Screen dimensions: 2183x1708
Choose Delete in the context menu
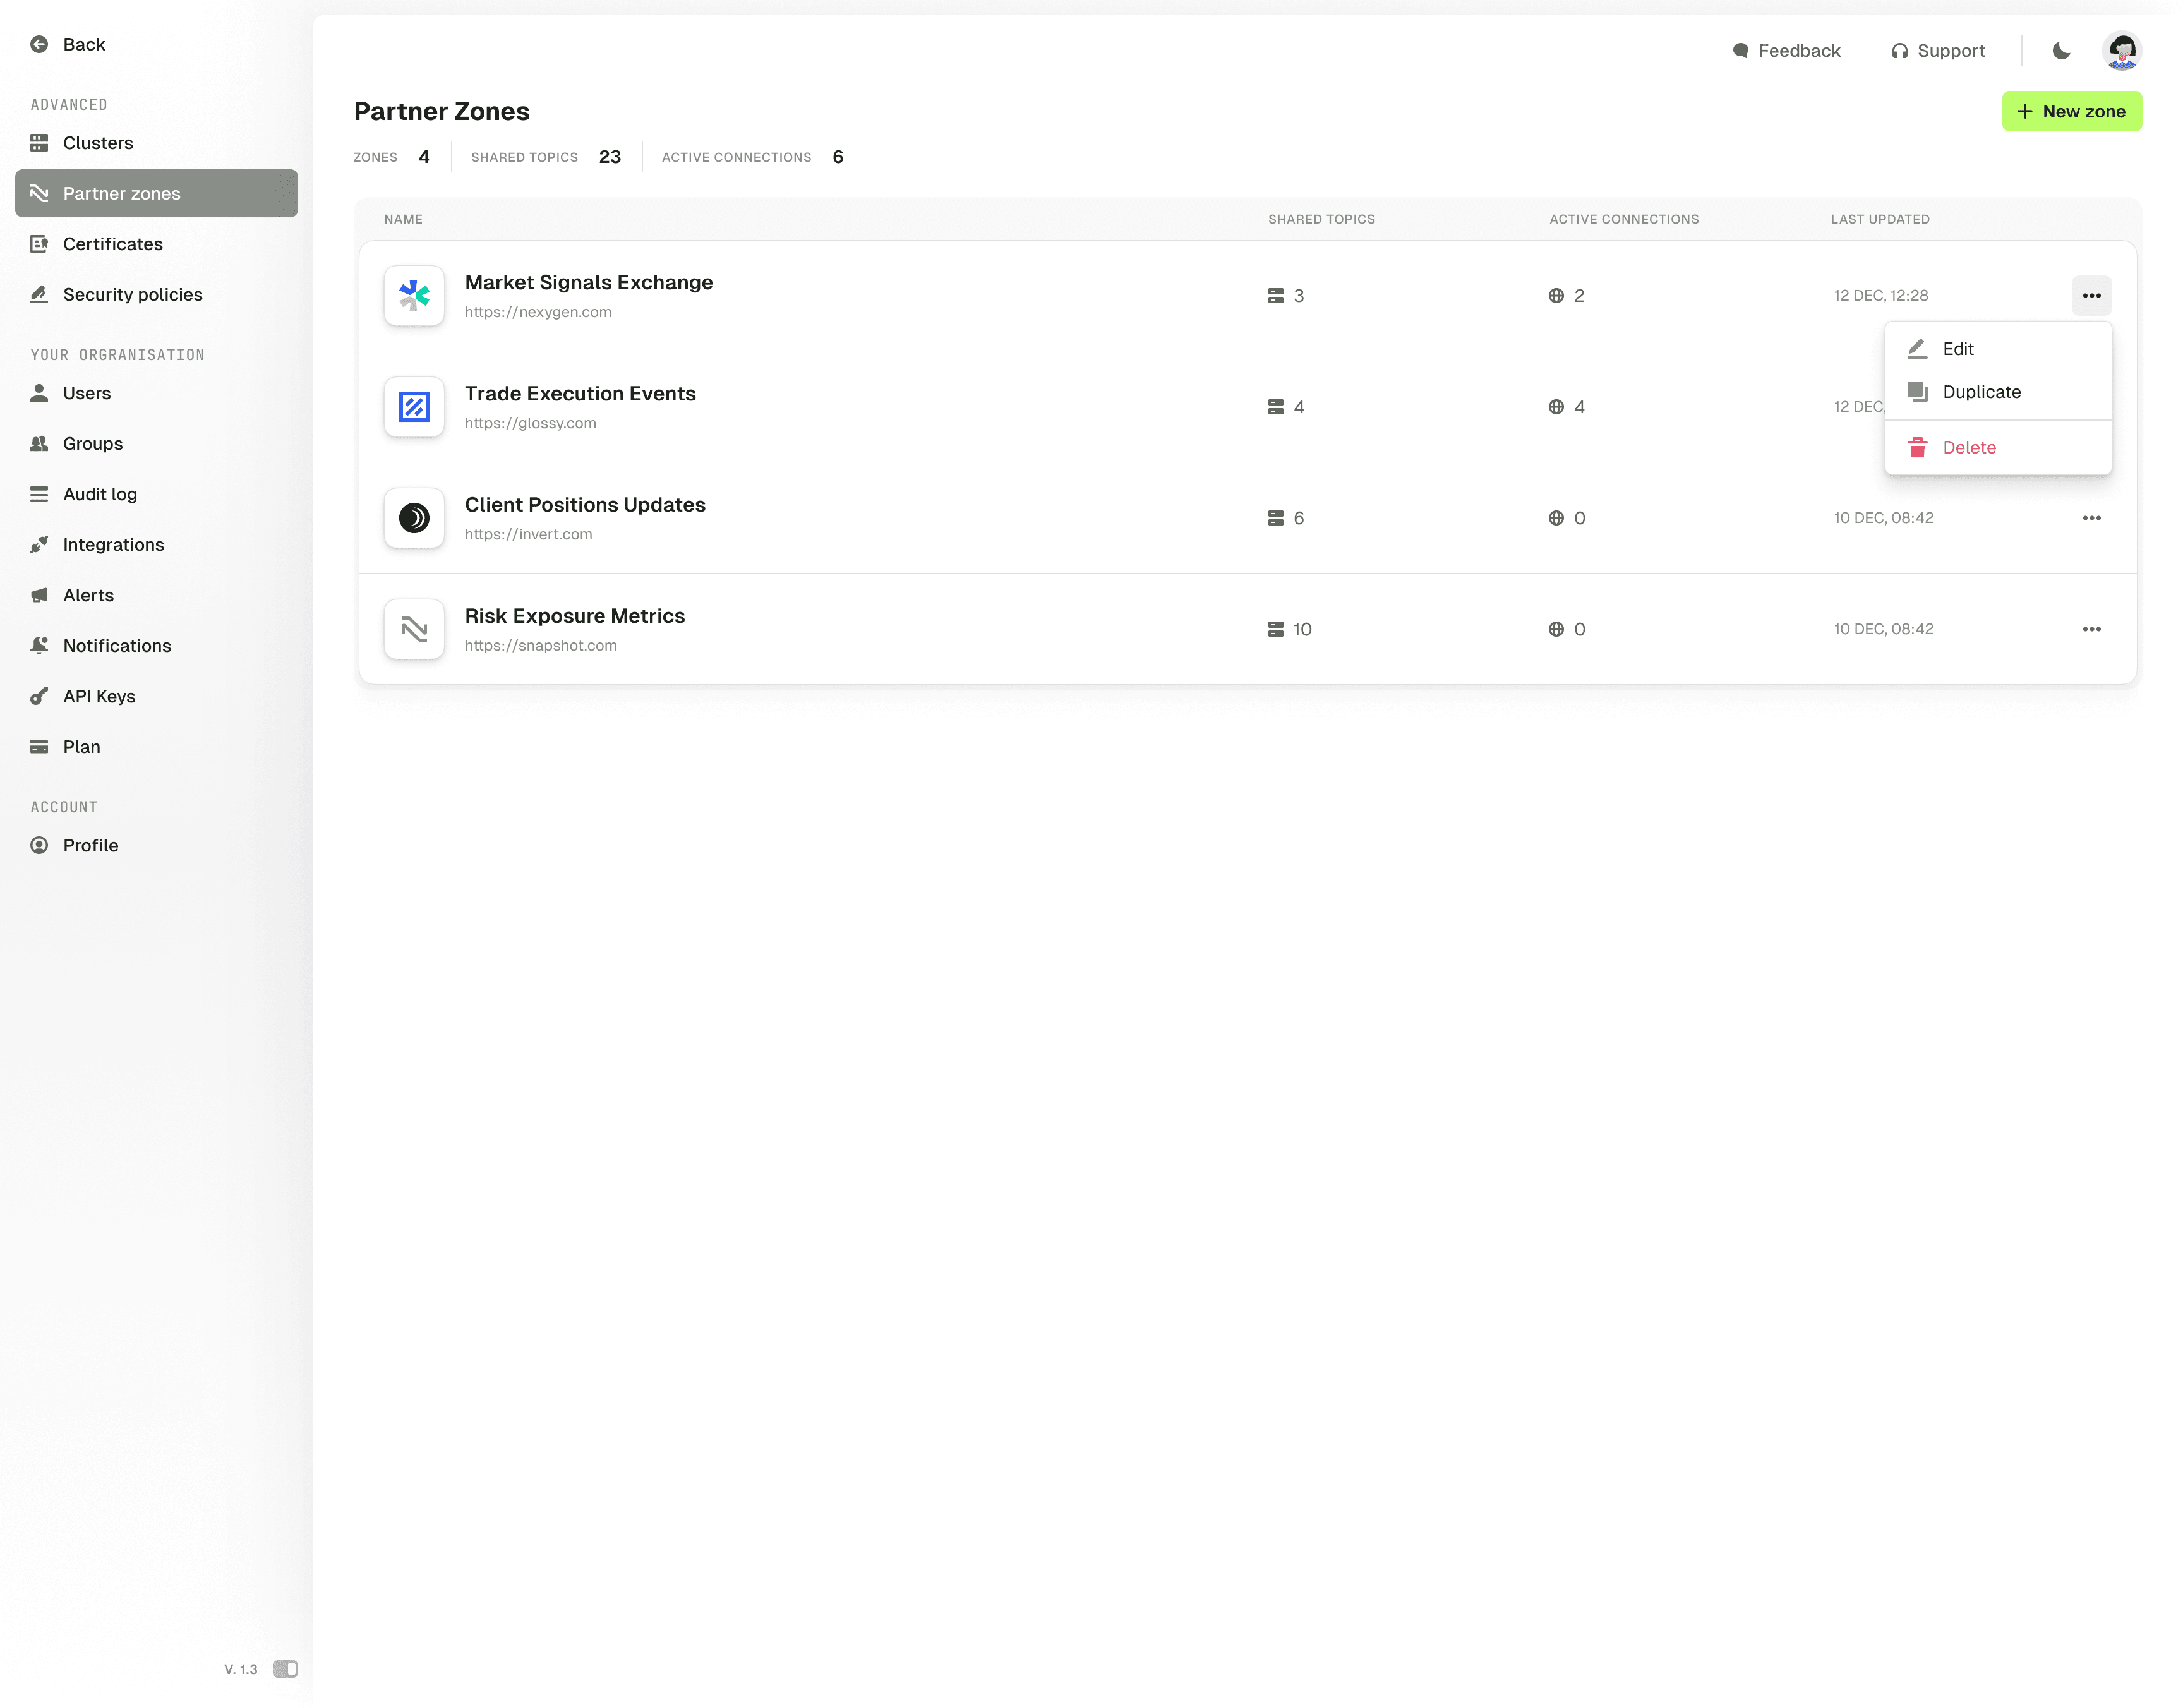(1968, 448)
